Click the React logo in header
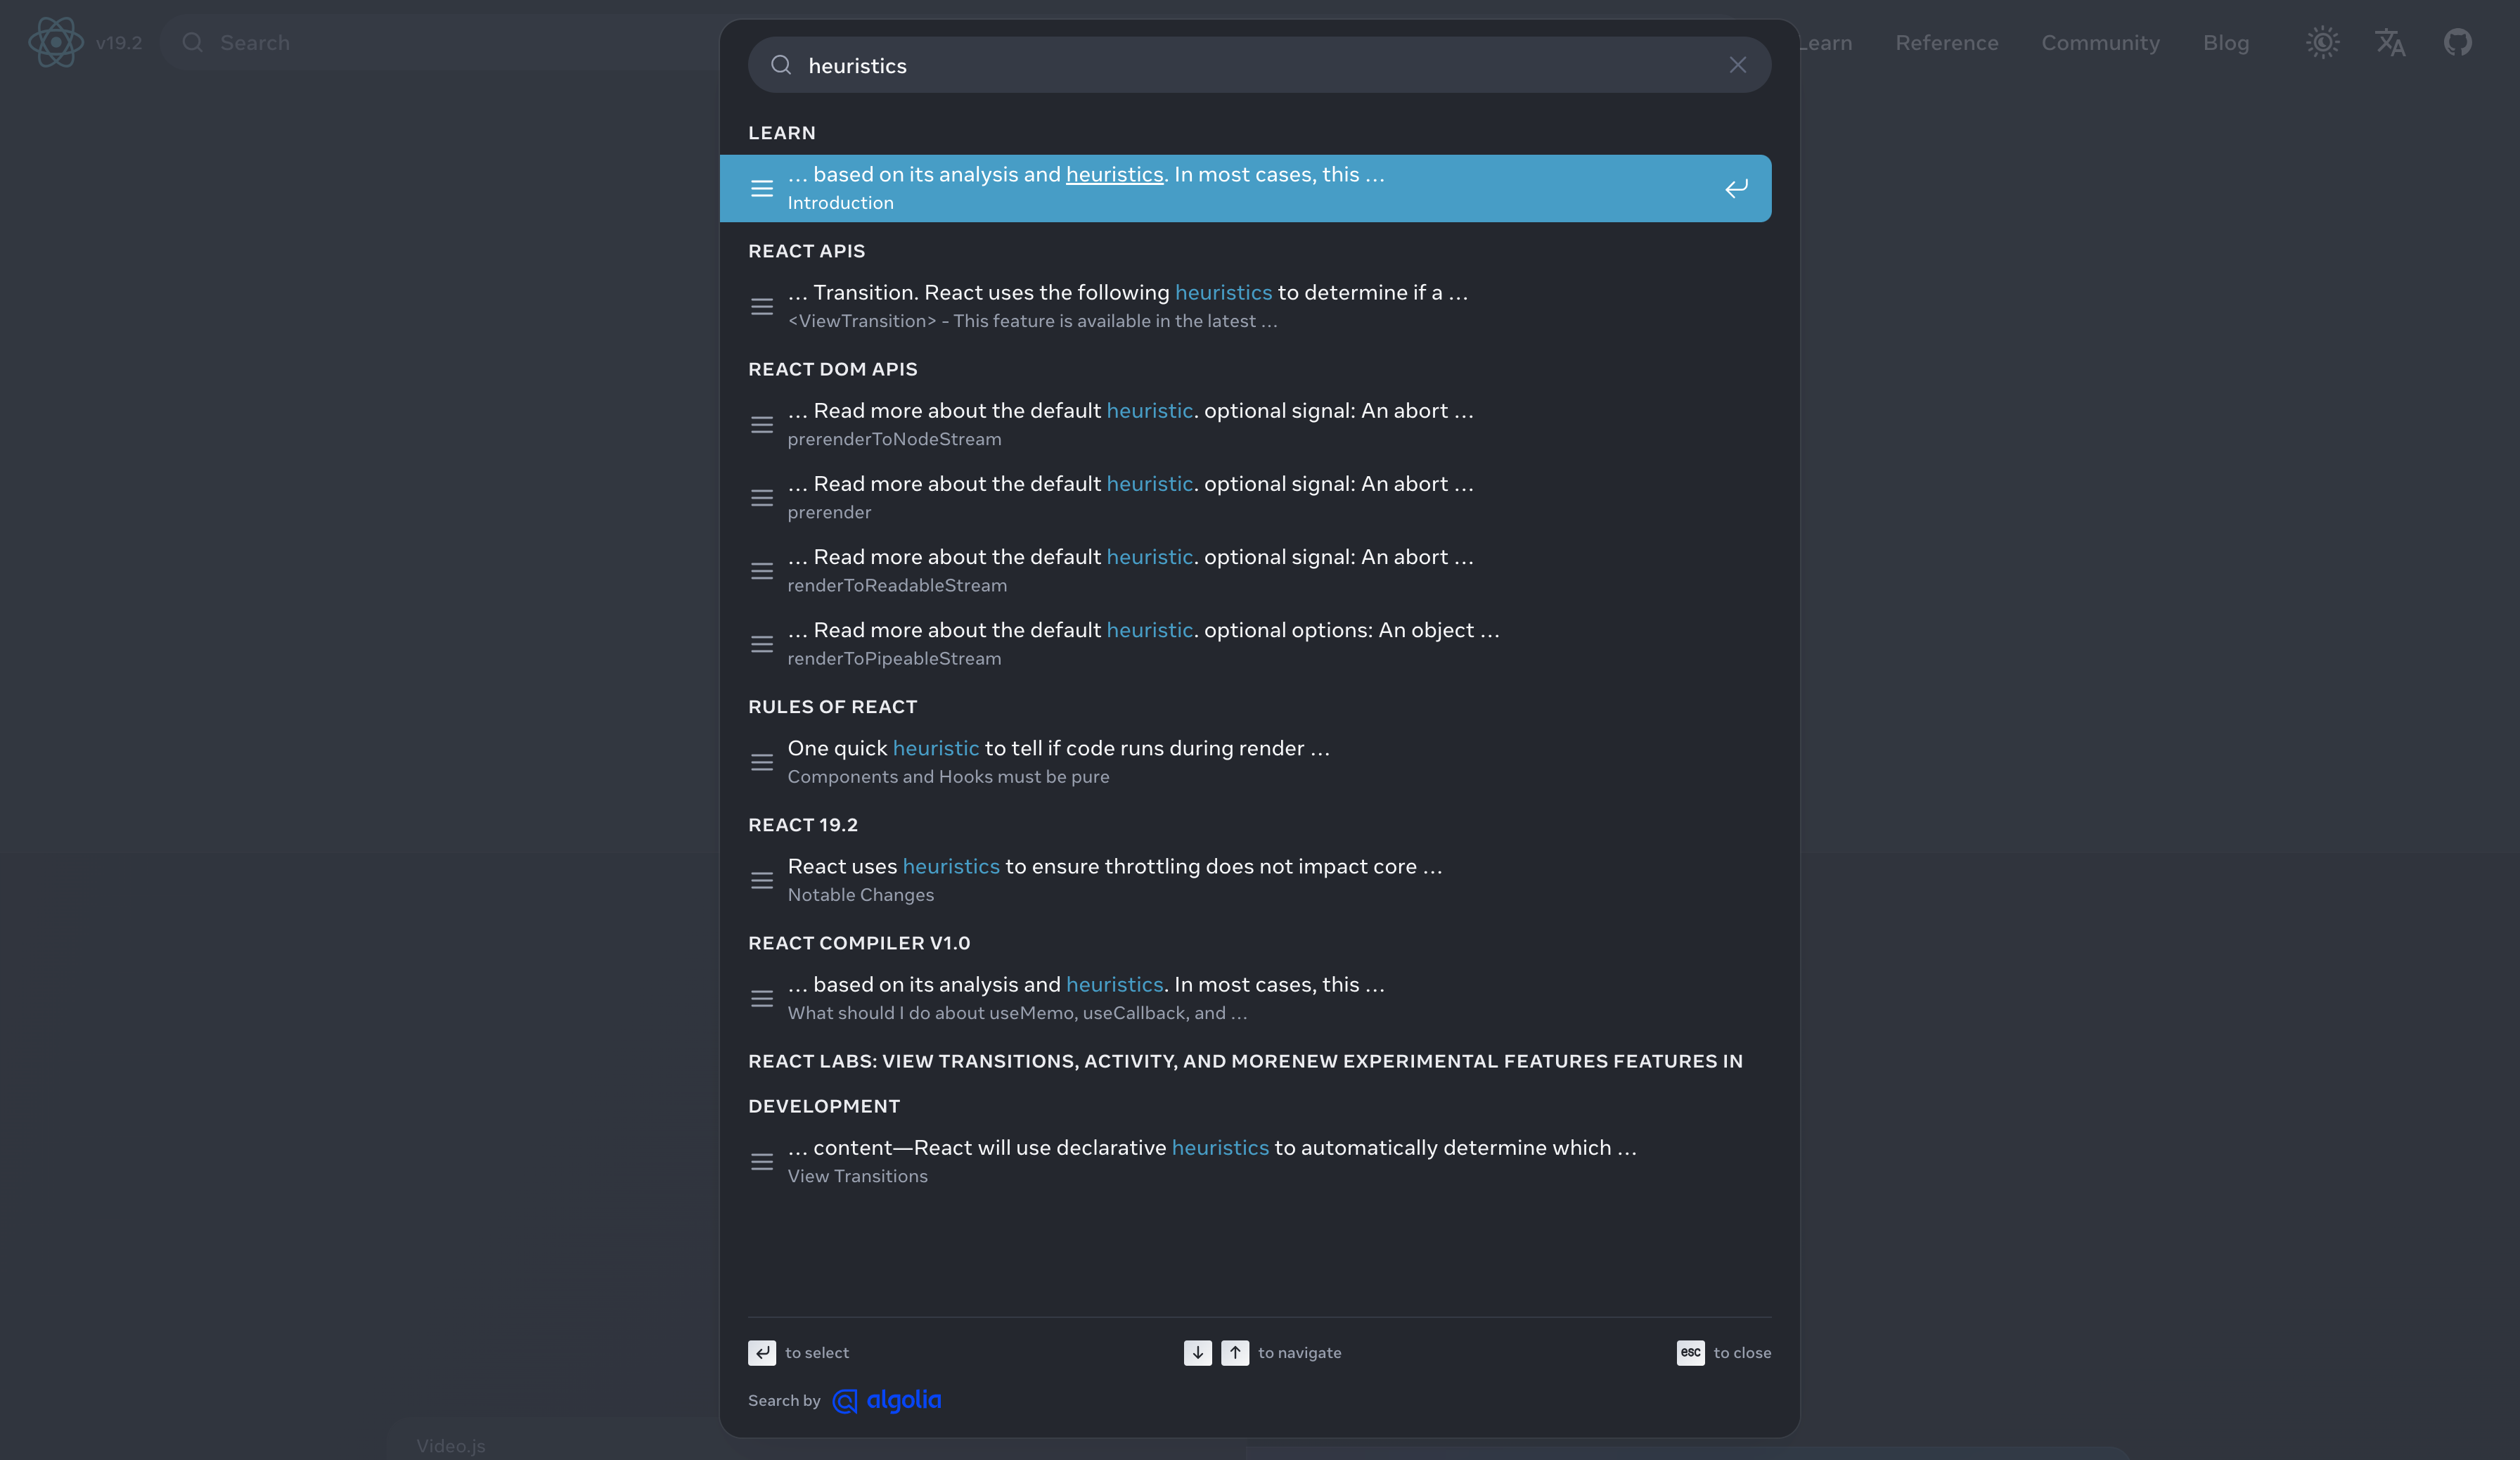 56,42
